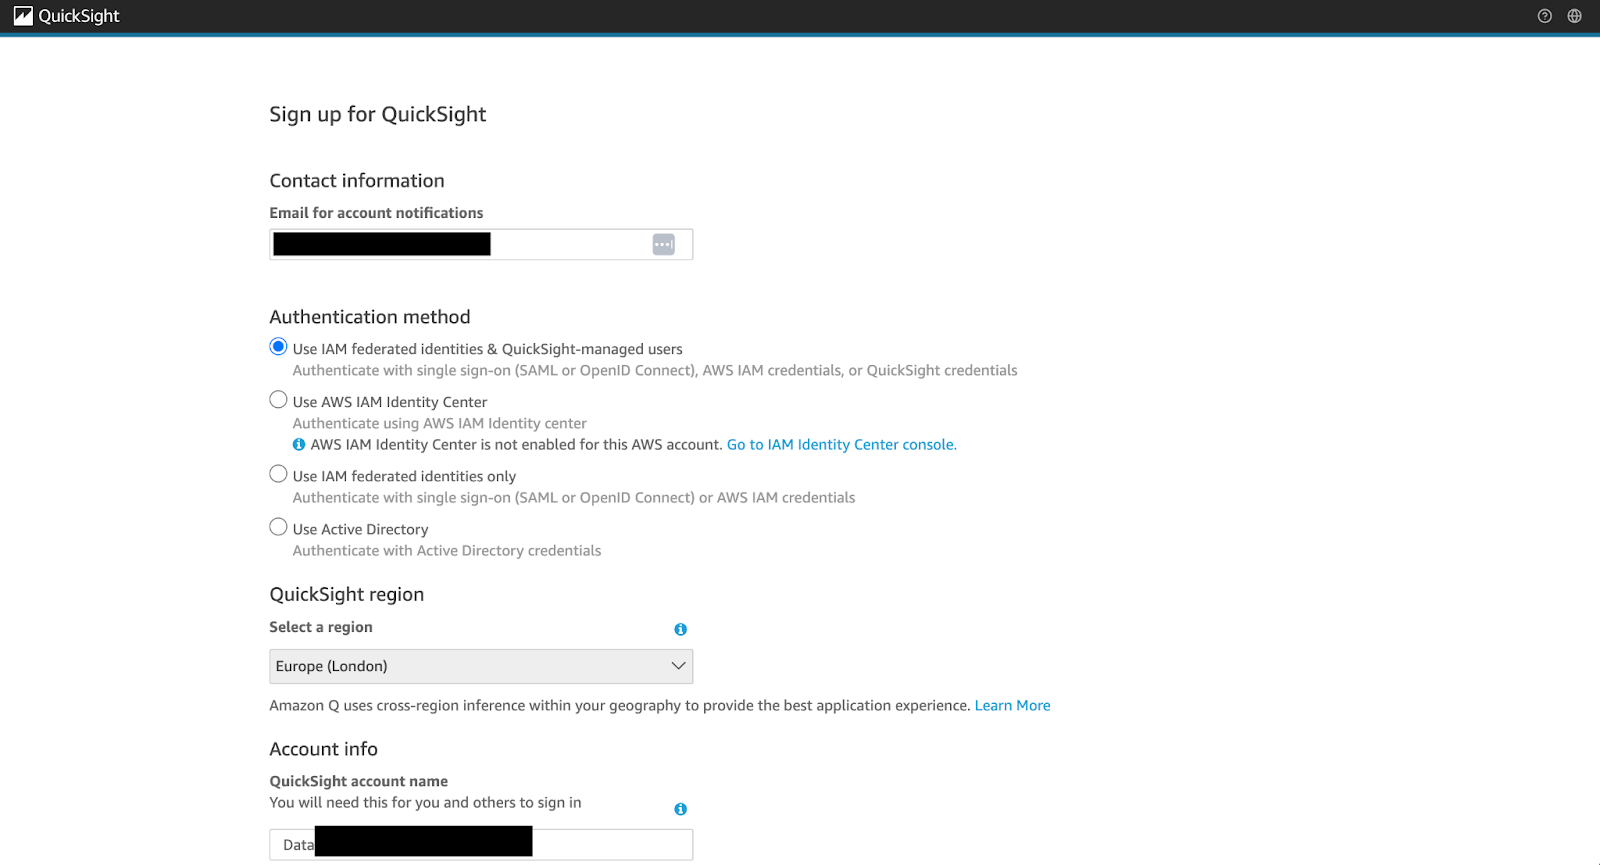Click the 'QuickSight region' heading
Screen dimensions: 1600x865
pos(347,595)
